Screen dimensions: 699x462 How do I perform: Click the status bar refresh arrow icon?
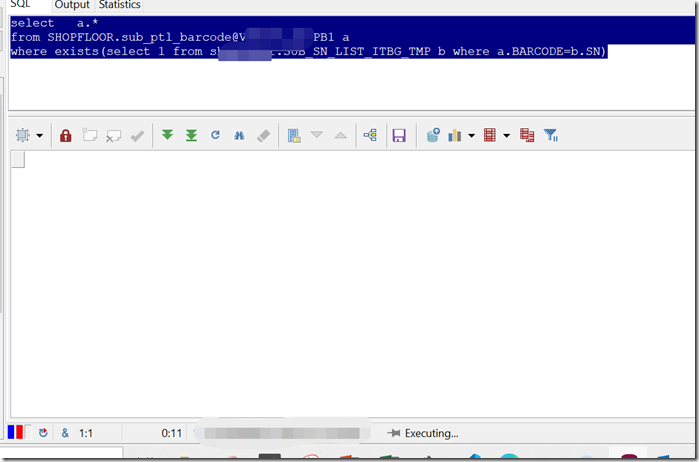pos(43,433)
